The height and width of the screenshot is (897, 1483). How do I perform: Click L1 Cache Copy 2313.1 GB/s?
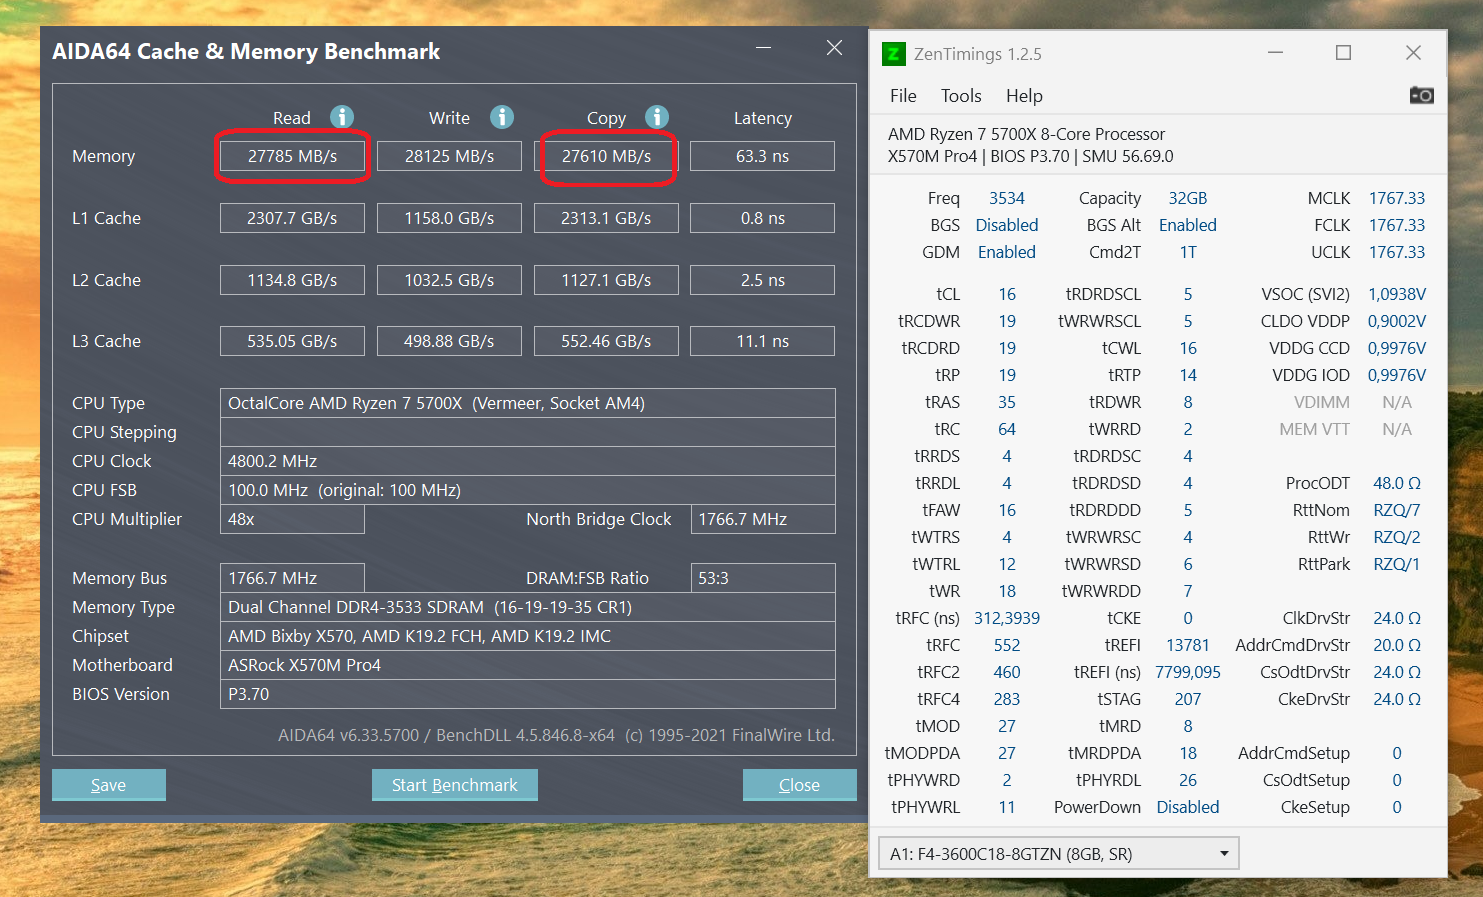pyautogui.click(x=606, y=218)
